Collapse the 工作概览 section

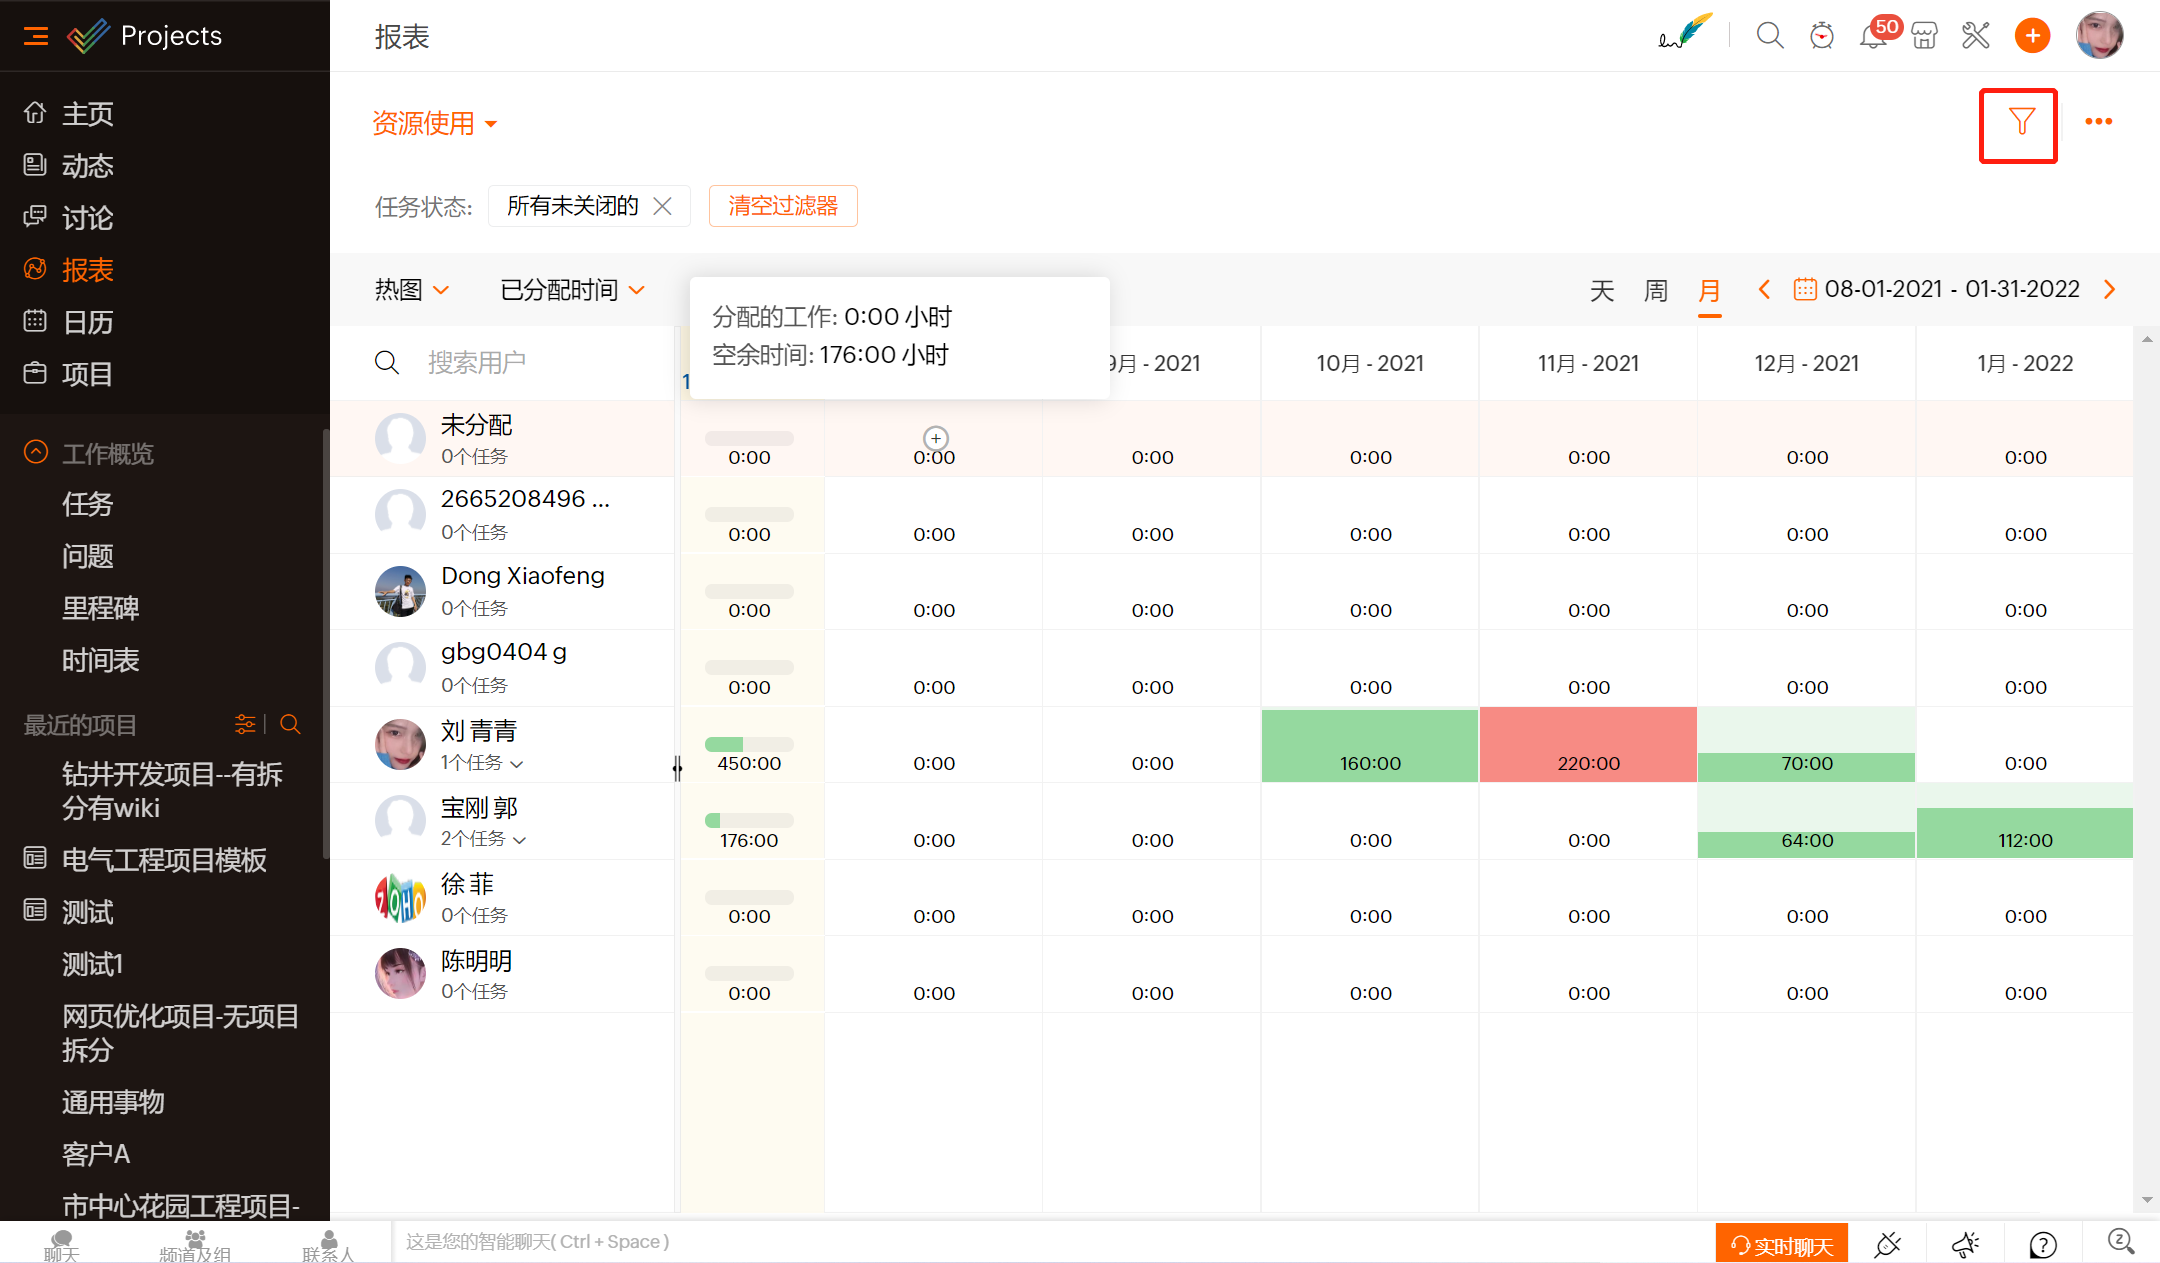click(x=36, y=452)
